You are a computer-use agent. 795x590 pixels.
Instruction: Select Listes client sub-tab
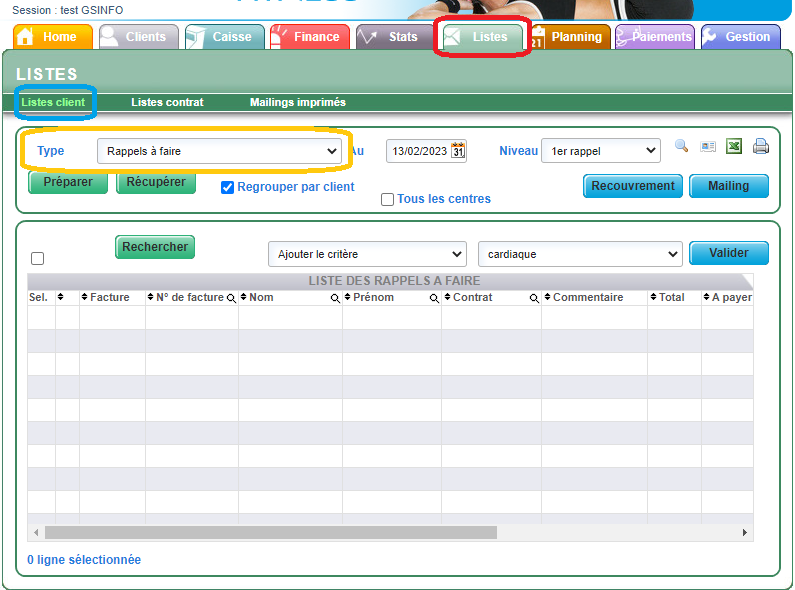click(53, 102)
